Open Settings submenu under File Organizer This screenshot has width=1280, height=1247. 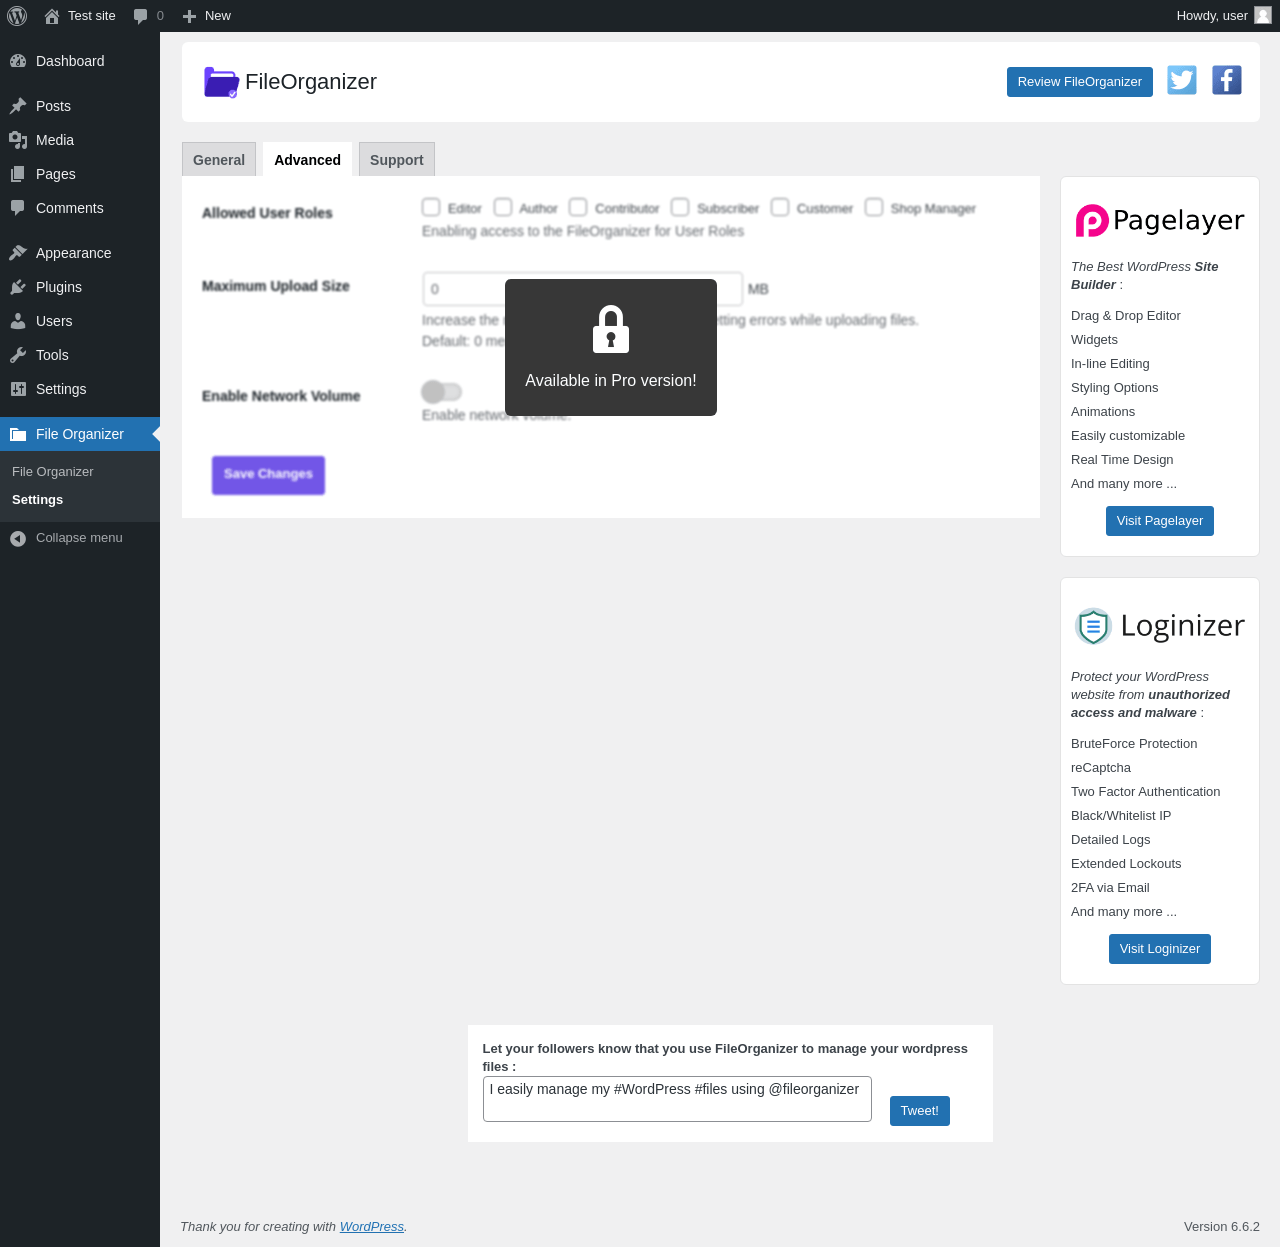pos(38,500)
